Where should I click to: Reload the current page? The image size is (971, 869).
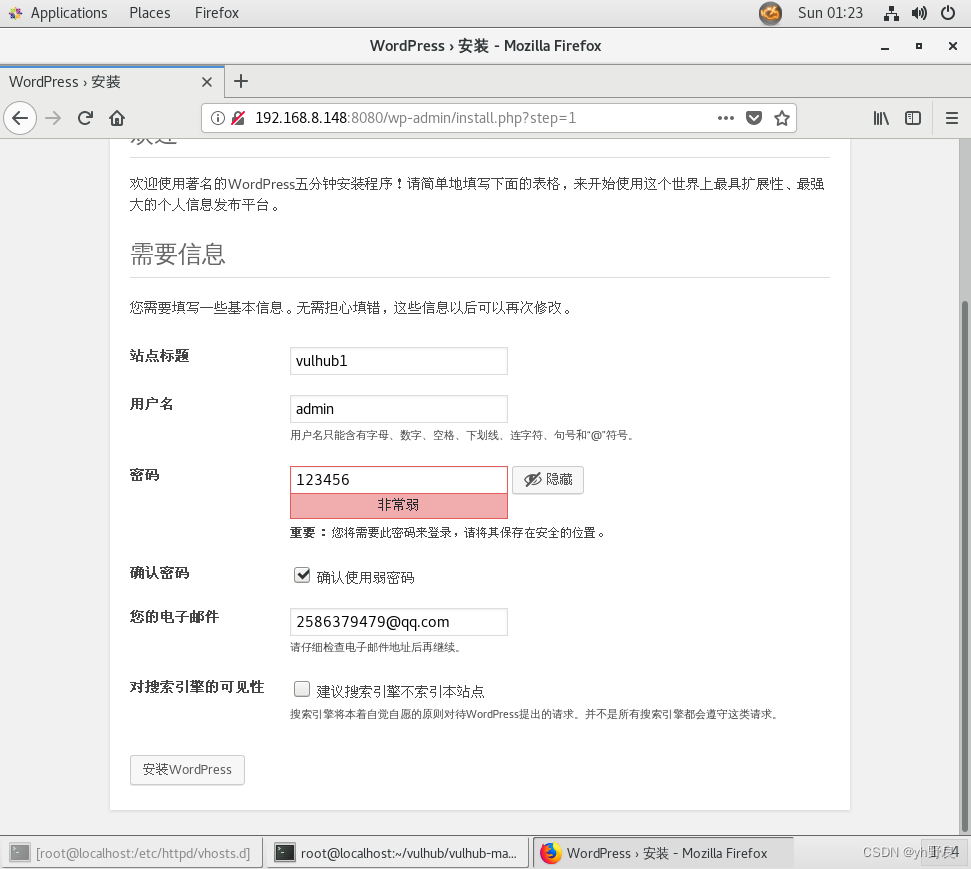coord(85,118)
